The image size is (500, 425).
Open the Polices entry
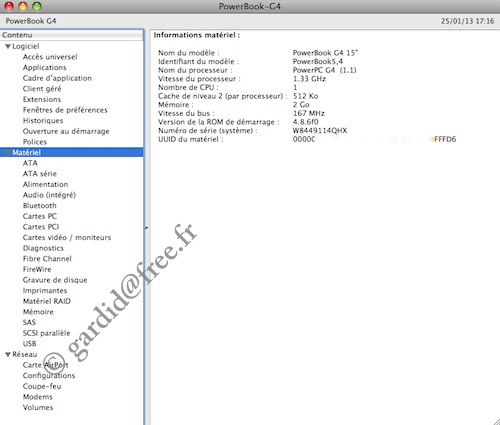35,142
